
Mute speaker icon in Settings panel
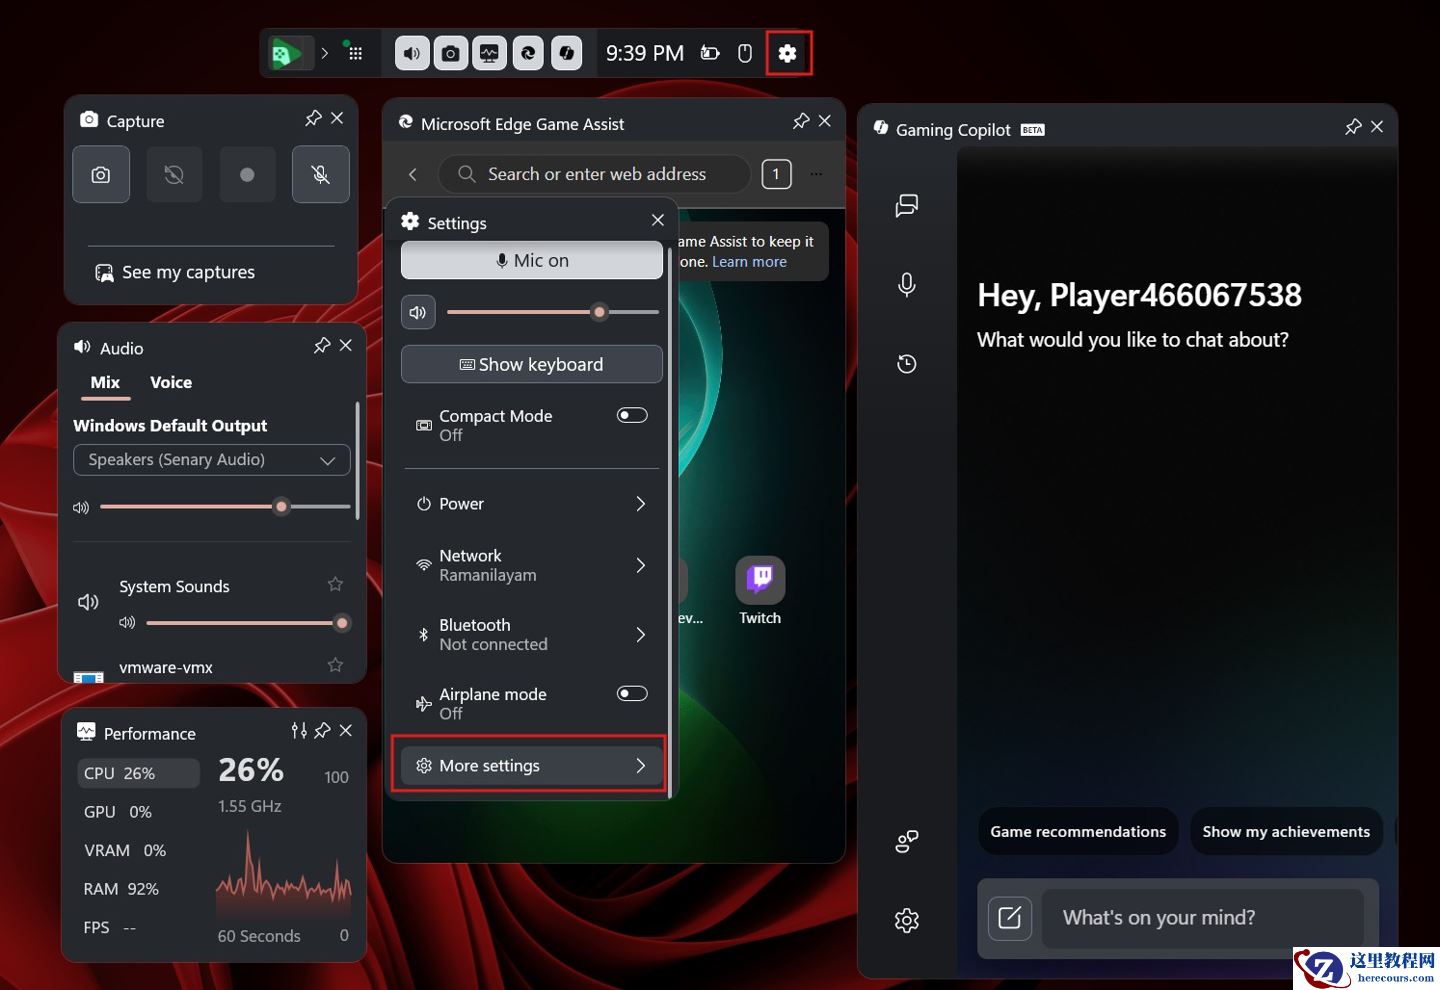pyautogui.click(x=418, y=312)
